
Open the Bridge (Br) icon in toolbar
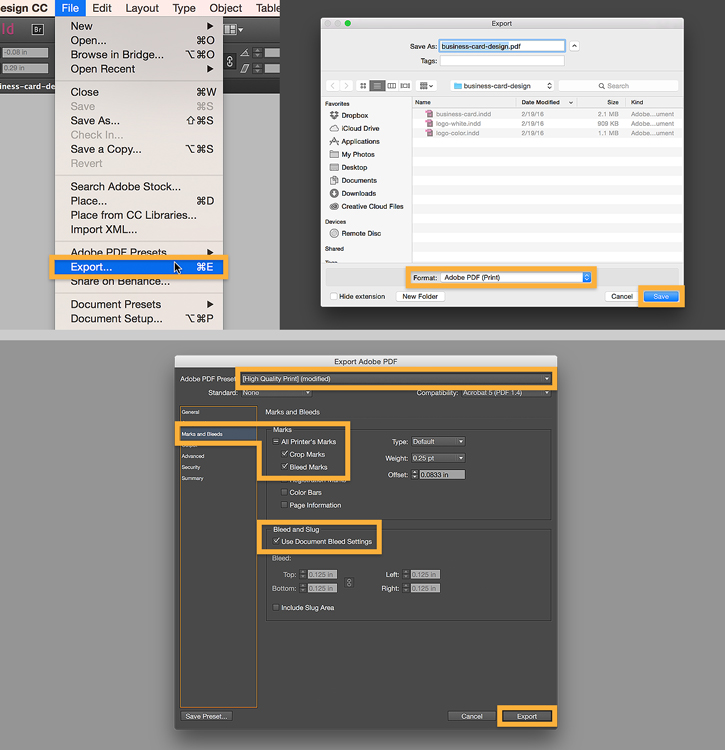coord(38,30)
